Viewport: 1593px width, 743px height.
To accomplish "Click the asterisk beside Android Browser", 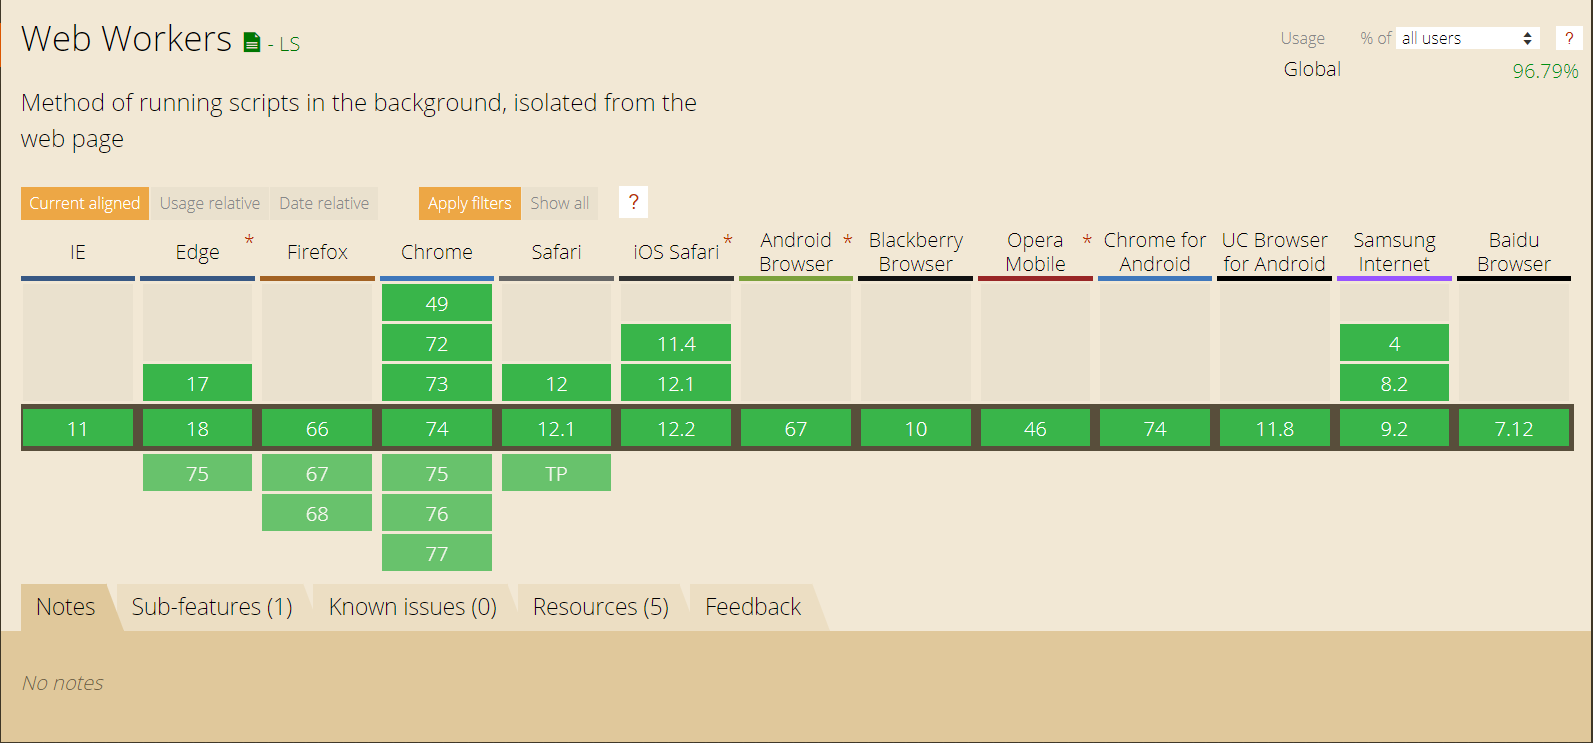I will pyautogui.click(x=848, y=241).
